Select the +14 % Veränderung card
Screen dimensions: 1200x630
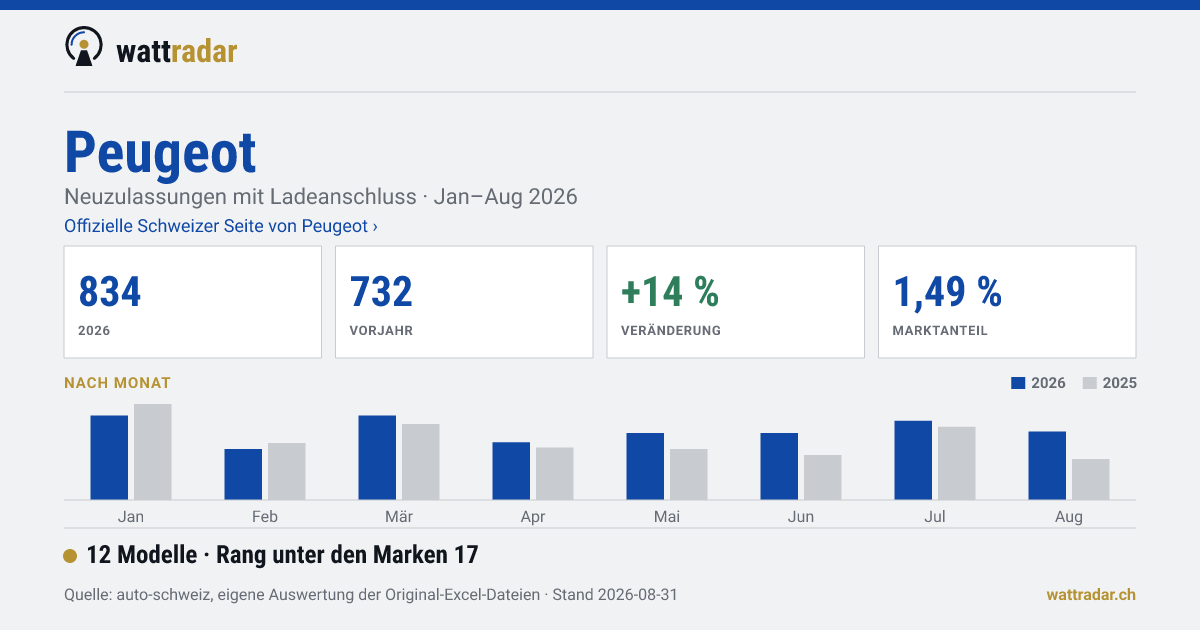point(736,302)
